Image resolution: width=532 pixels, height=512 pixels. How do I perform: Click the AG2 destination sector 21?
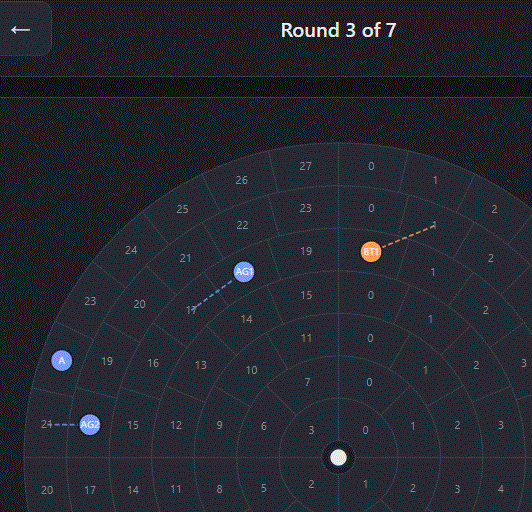coord(46,424)
